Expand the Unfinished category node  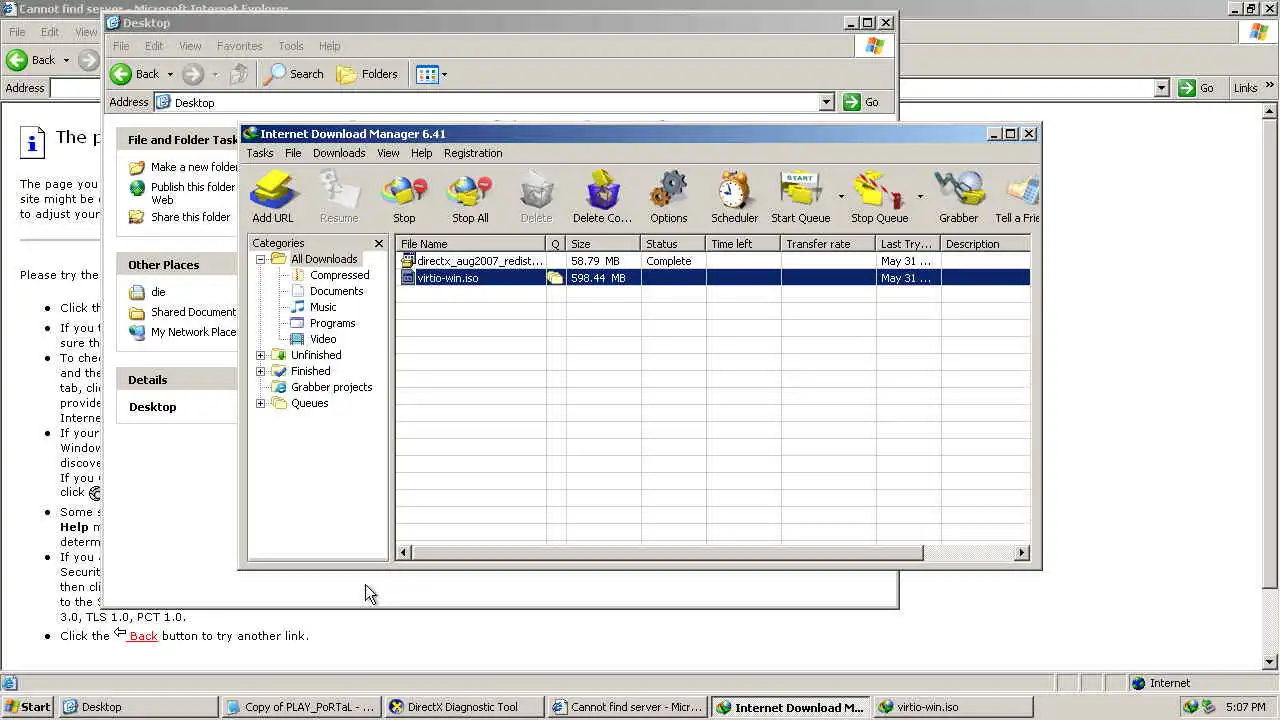[x=261, y=355]
